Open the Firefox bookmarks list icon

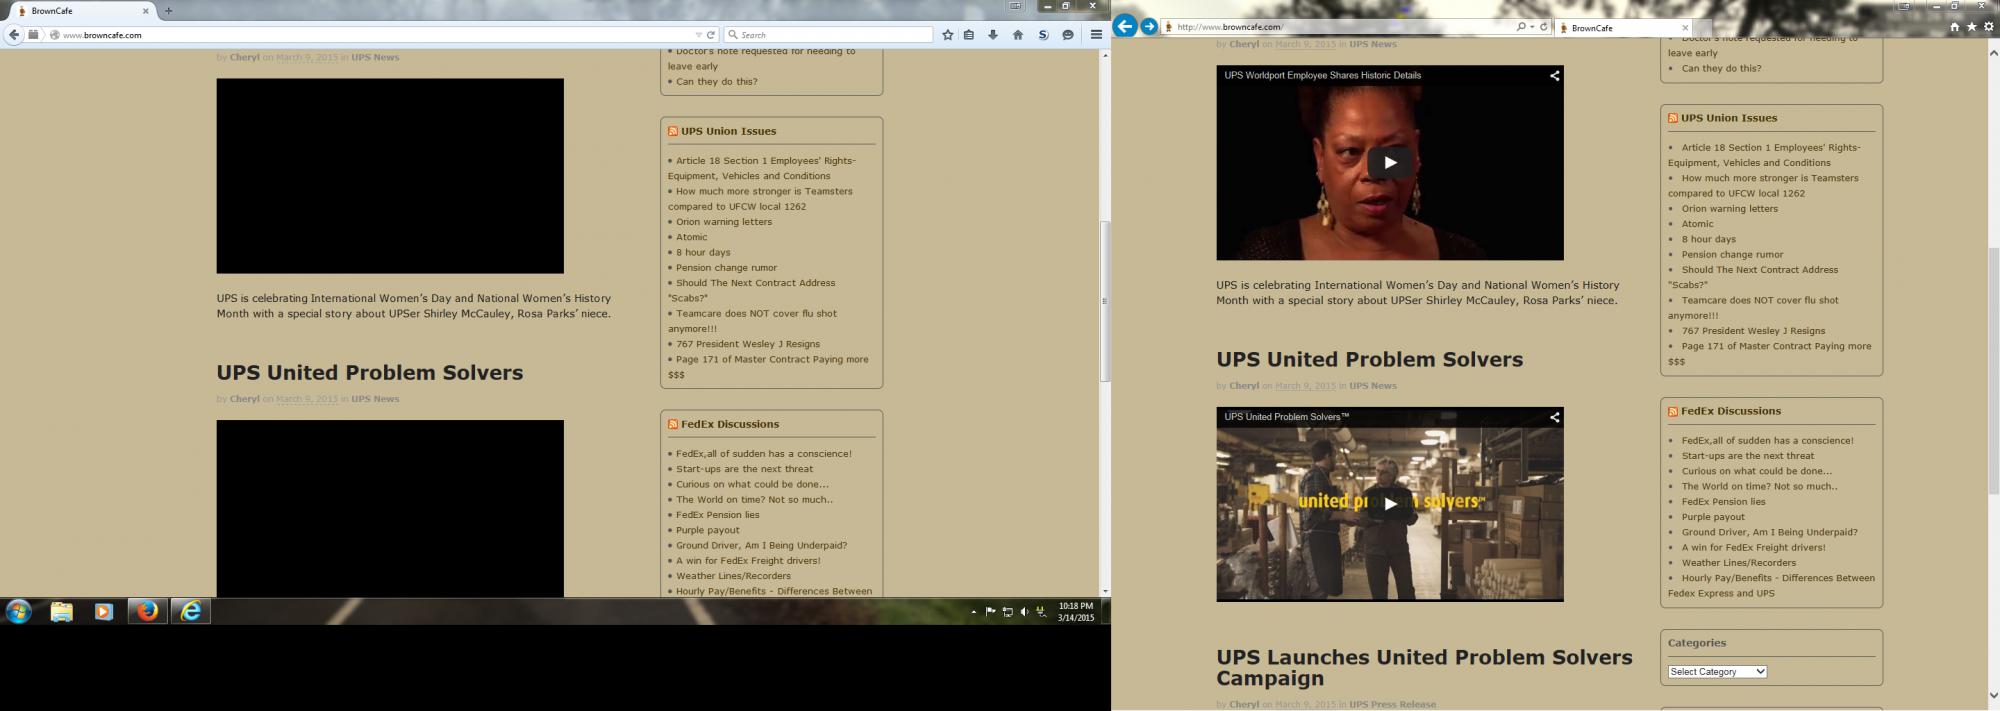pyautogui.click(x=969, y=35)
